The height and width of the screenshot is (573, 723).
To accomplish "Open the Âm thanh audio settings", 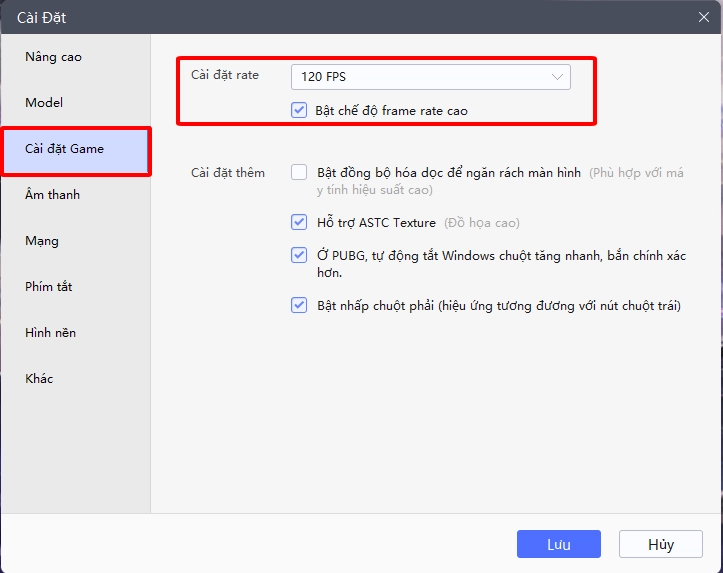I will (52, 195).
